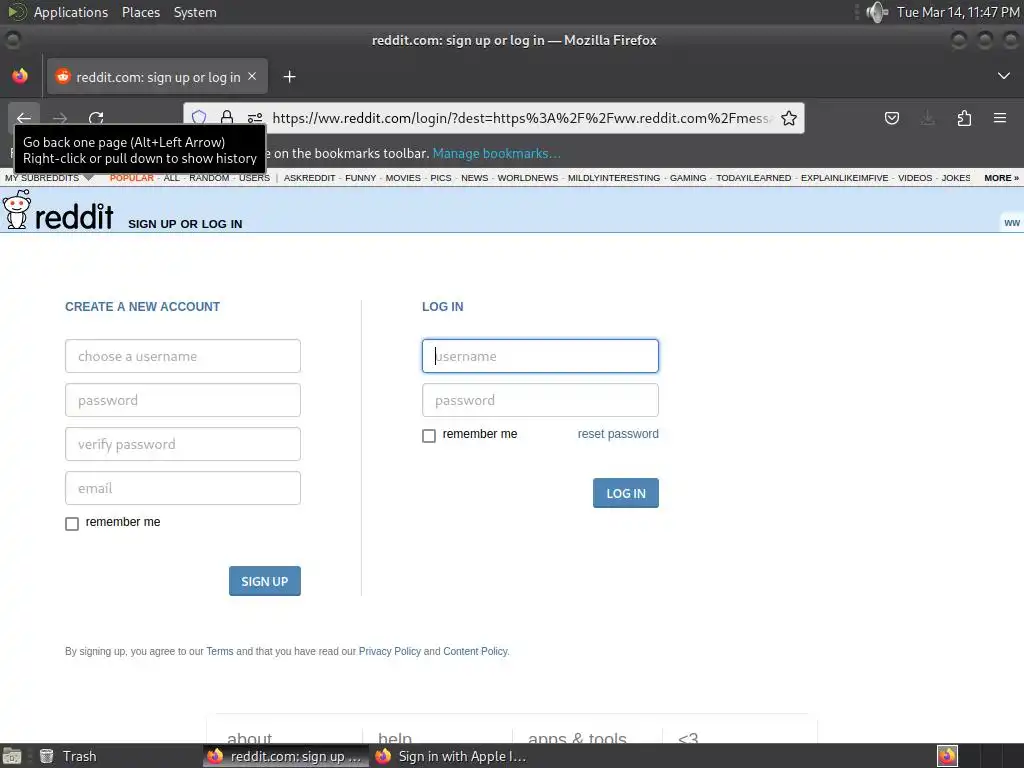Open FUNNY in the subreddit bar
Image resolution: width=1024 pixels, height=768 pixels.
[x=360, y=178]
